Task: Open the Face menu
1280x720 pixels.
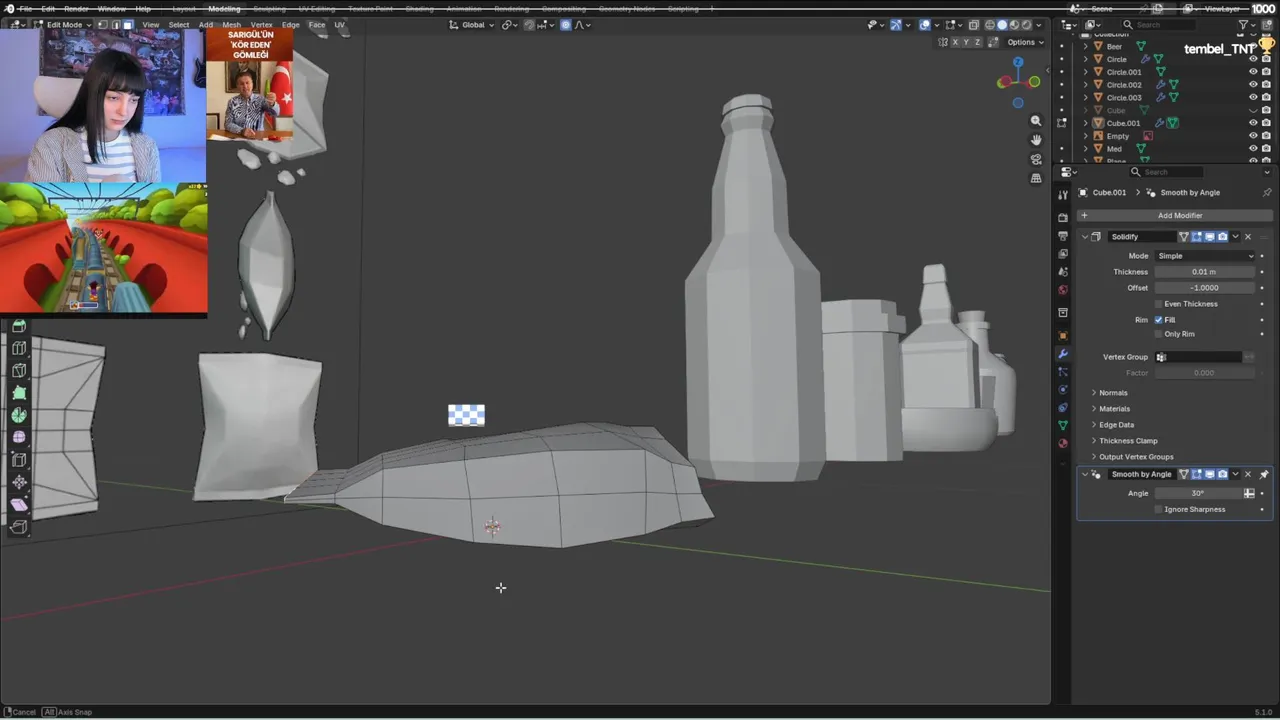Action: point(317,25)
